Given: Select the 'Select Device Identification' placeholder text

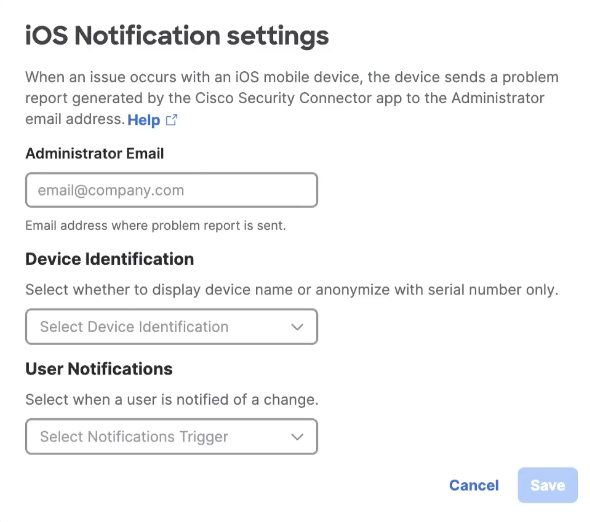Looking at the screenshot, I should click(134, 327).
